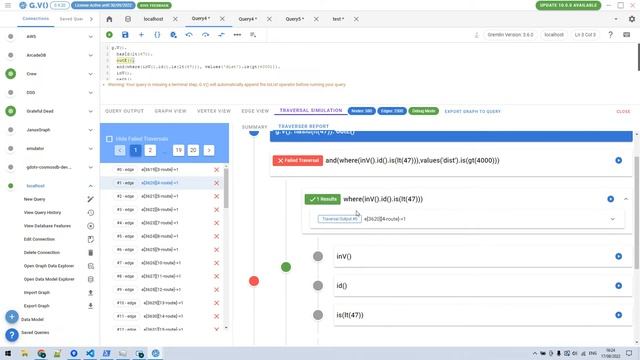The height and width of the screenshot is (360, 640).
Task: Expand the Traversal Output #0 row
Action: (x=613, y=219)
